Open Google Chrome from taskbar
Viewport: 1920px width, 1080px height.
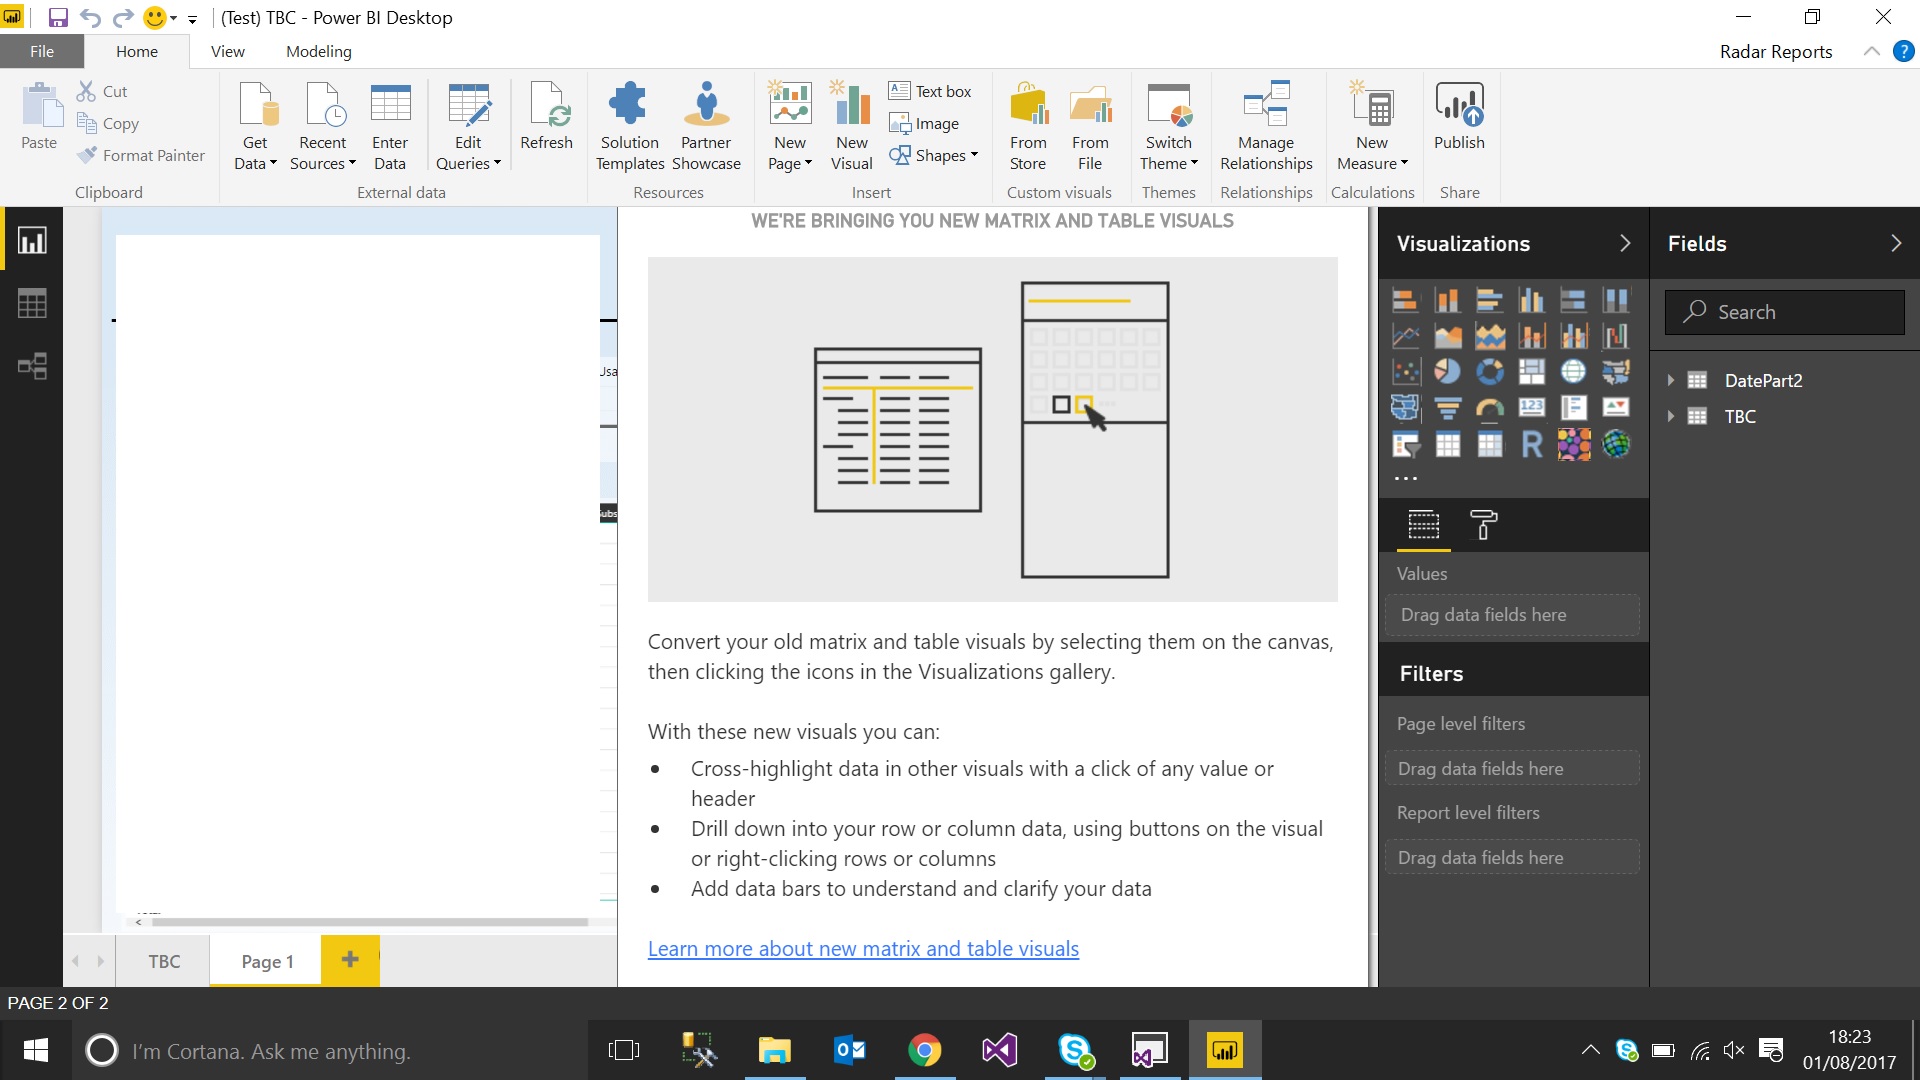coord(924,1050)
